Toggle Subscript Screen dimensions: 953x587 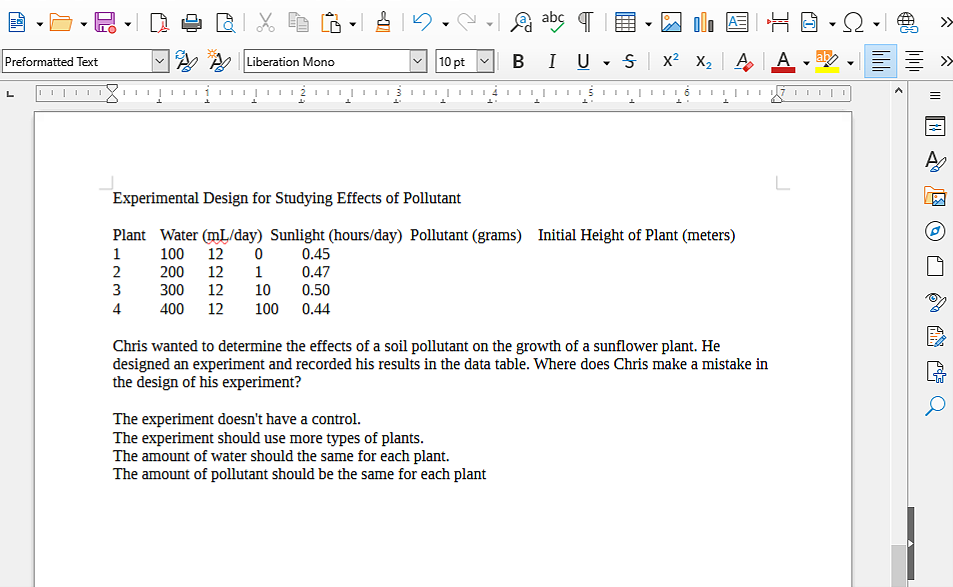[704, 61]
